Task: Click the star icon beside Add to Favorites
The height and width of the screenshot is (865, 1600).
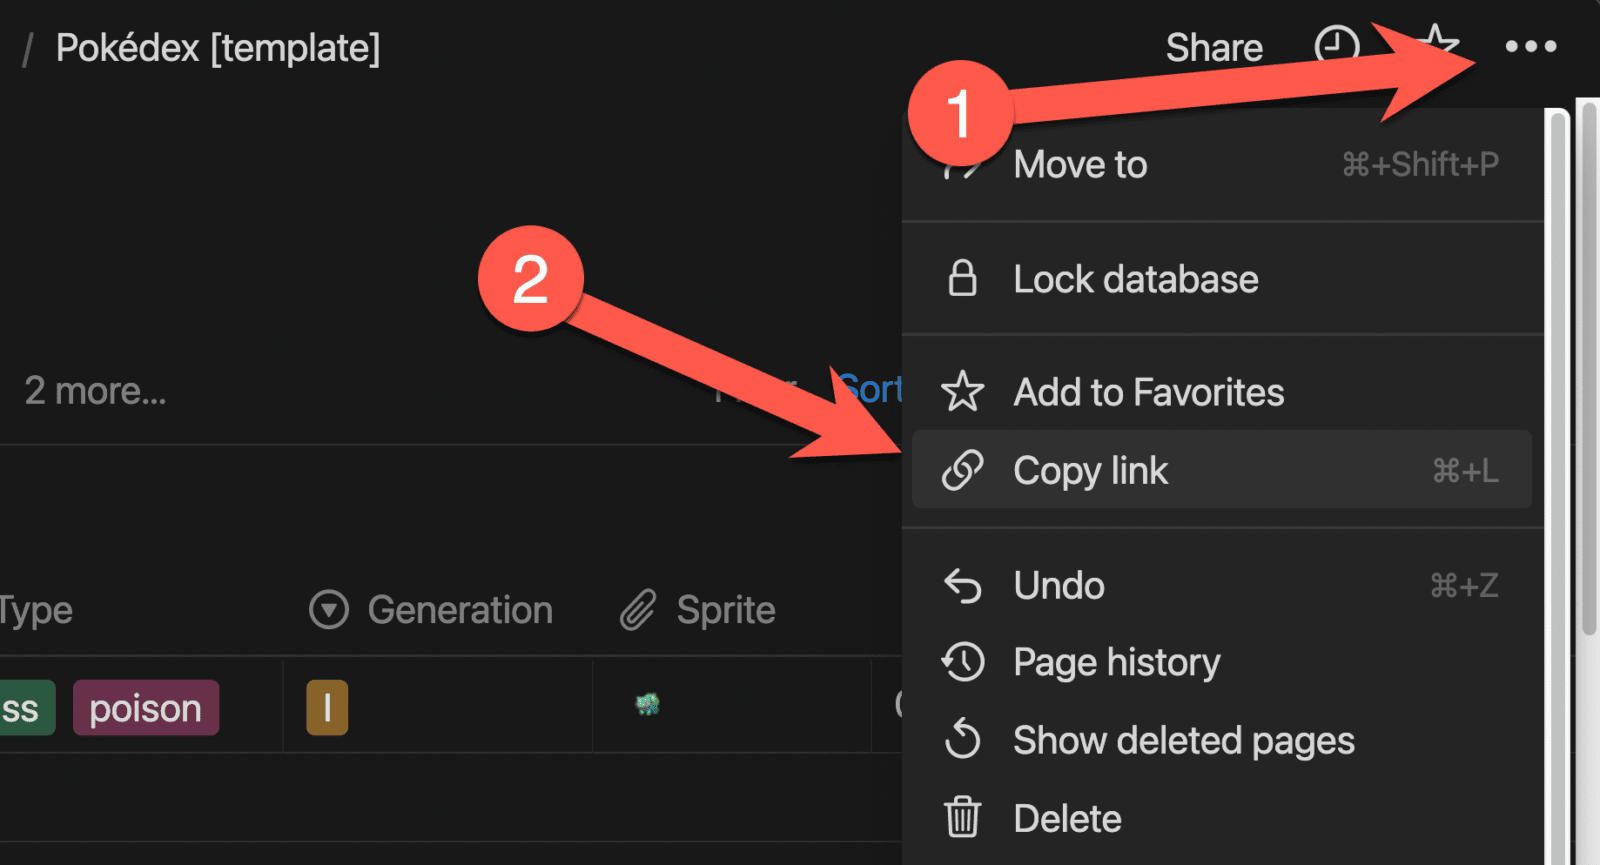Action: tap(962, 392)
